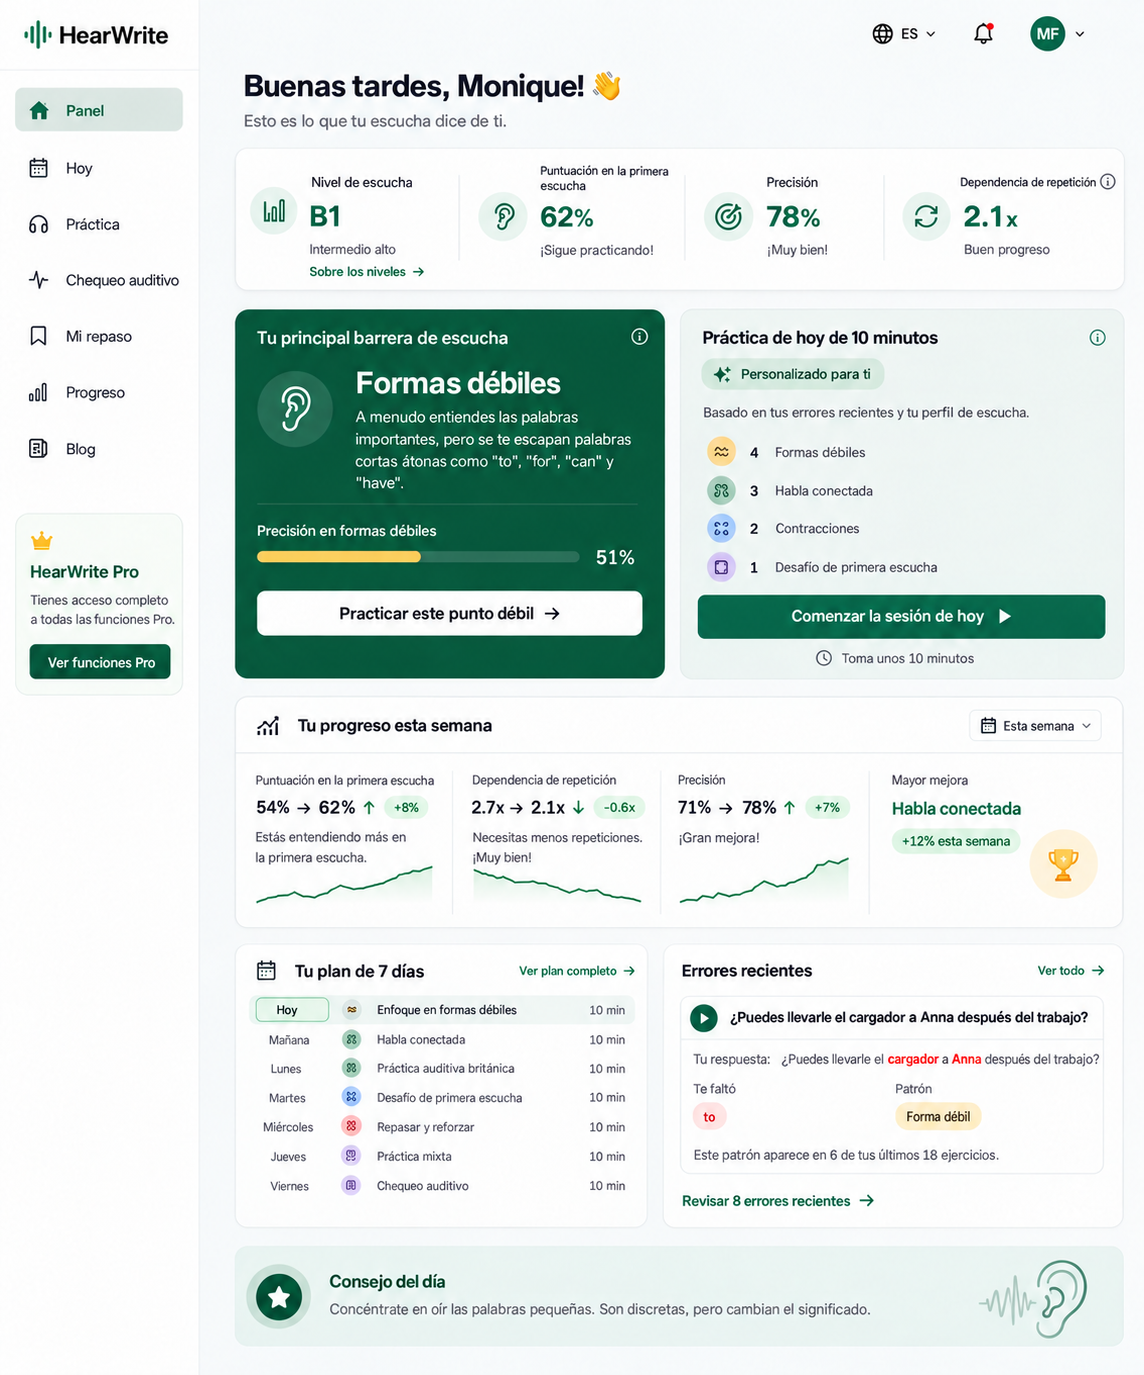Click clock icon beside Toma unos 10 minutos

pyautogui.click(x=824, y=658)
